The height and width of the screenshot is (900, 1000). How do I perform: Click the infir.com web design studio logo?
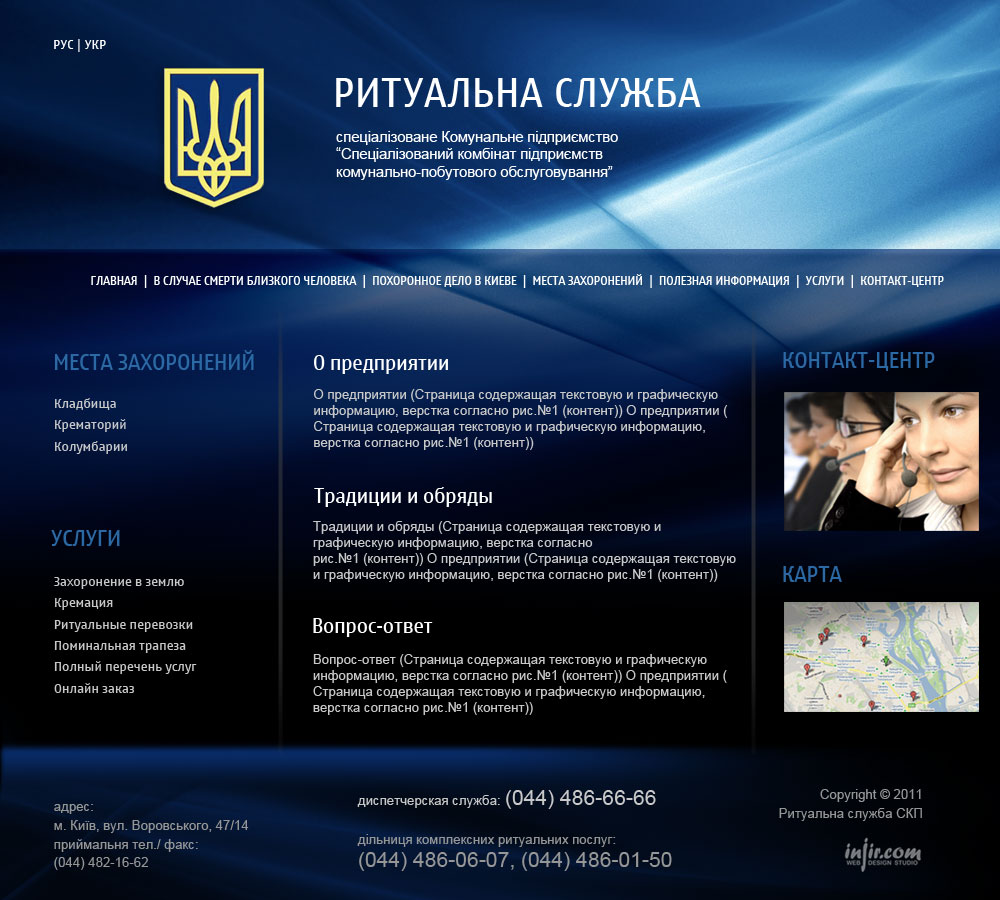point(883,855)
